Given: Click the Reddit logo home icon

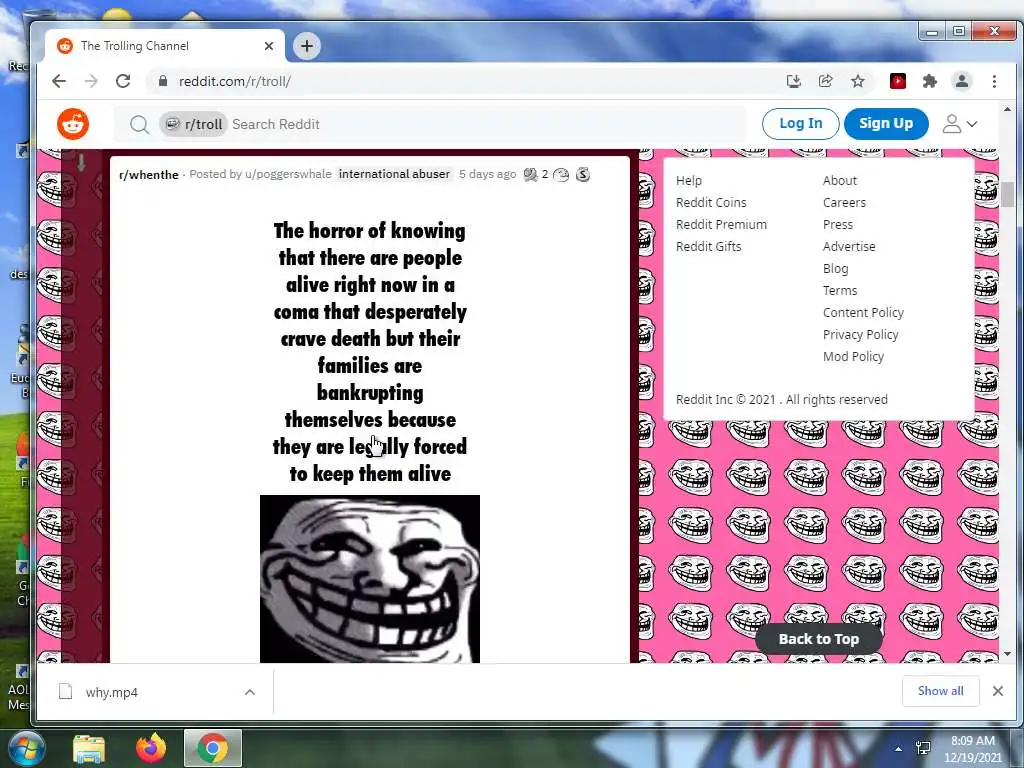Looking at the screenshot, I should (72, 124).
